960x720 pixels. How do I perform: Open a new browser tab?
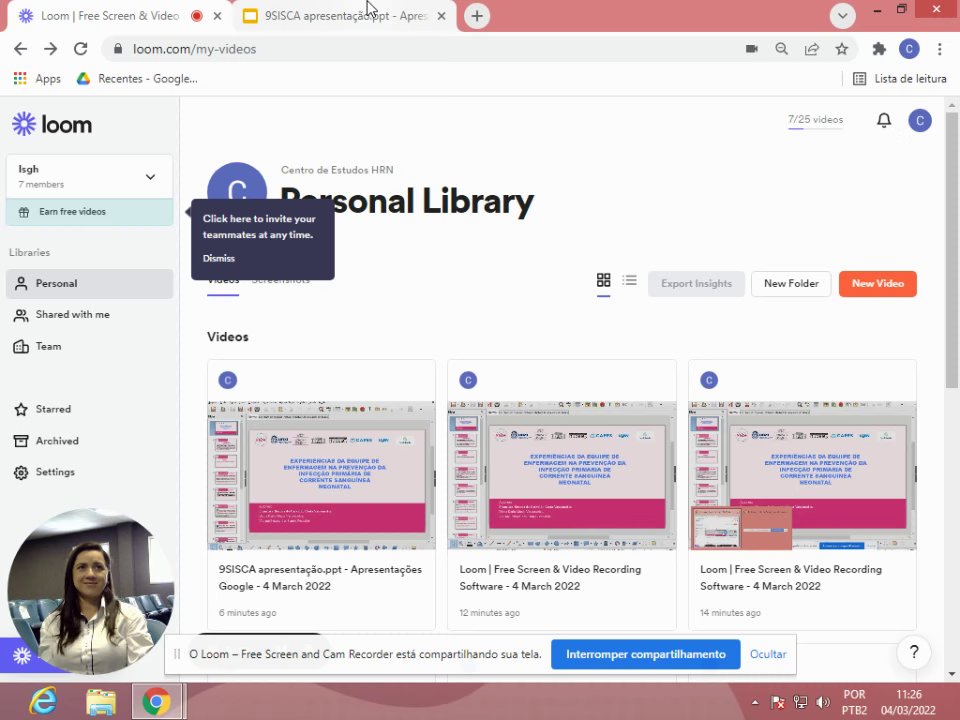coord(477,17)
